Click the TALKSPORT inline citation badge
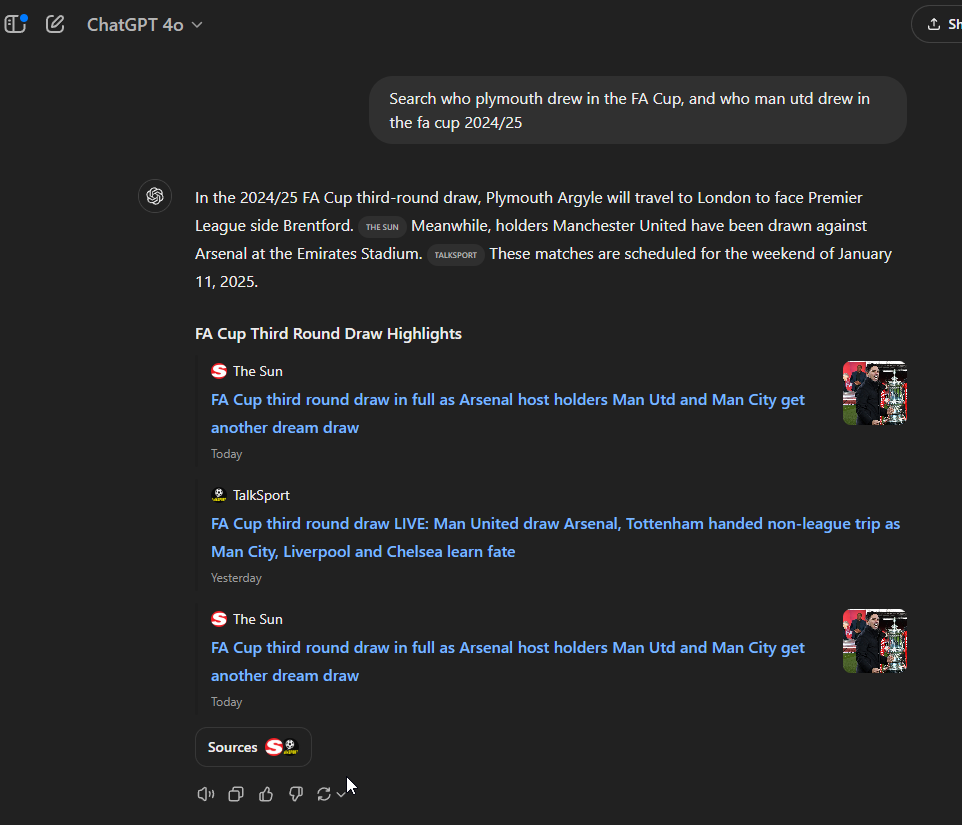This screenshot has height=825, width=962. (x=456, y=255)
